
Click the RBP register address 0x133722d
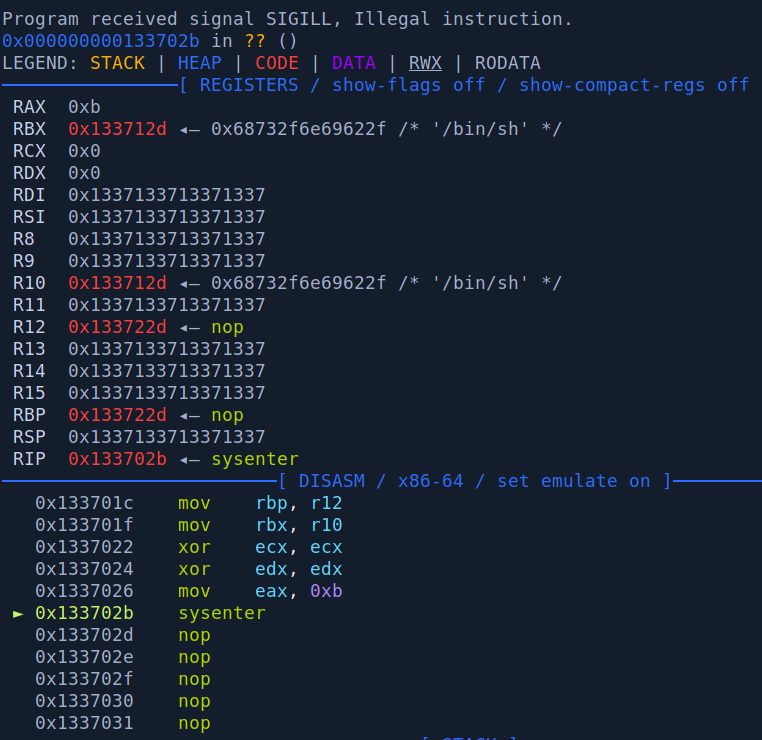coord(117,415)
